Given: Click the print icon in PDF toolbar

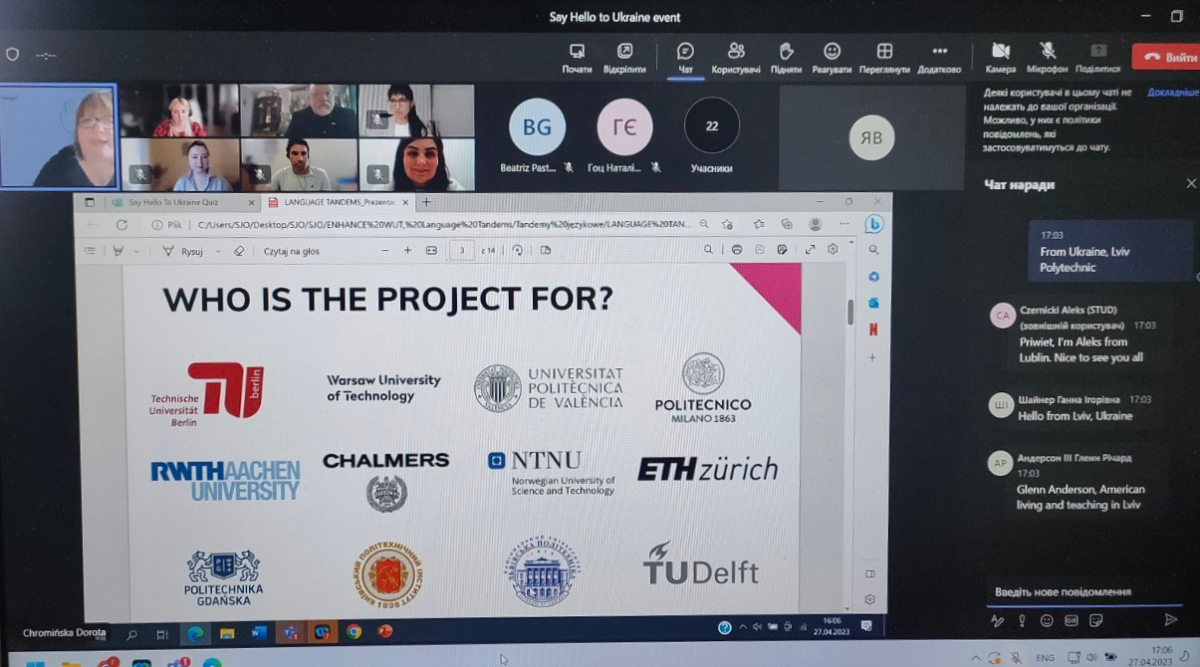Looking at the screenshot, I should (737, 250).
